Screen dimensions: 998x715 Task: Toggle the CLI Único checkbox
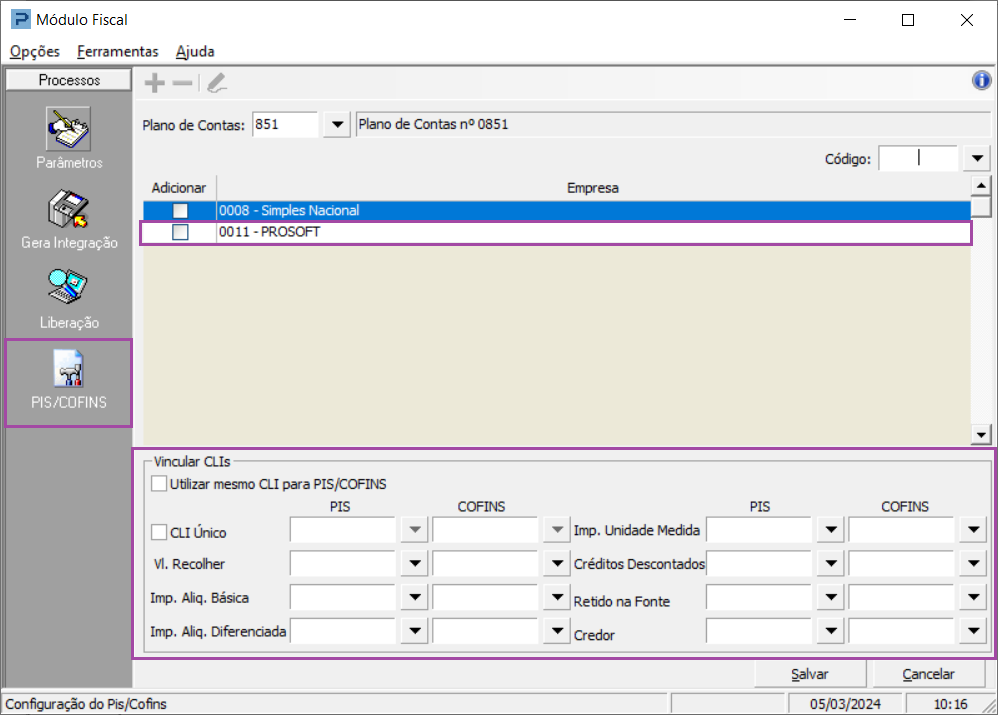(159, 532)
